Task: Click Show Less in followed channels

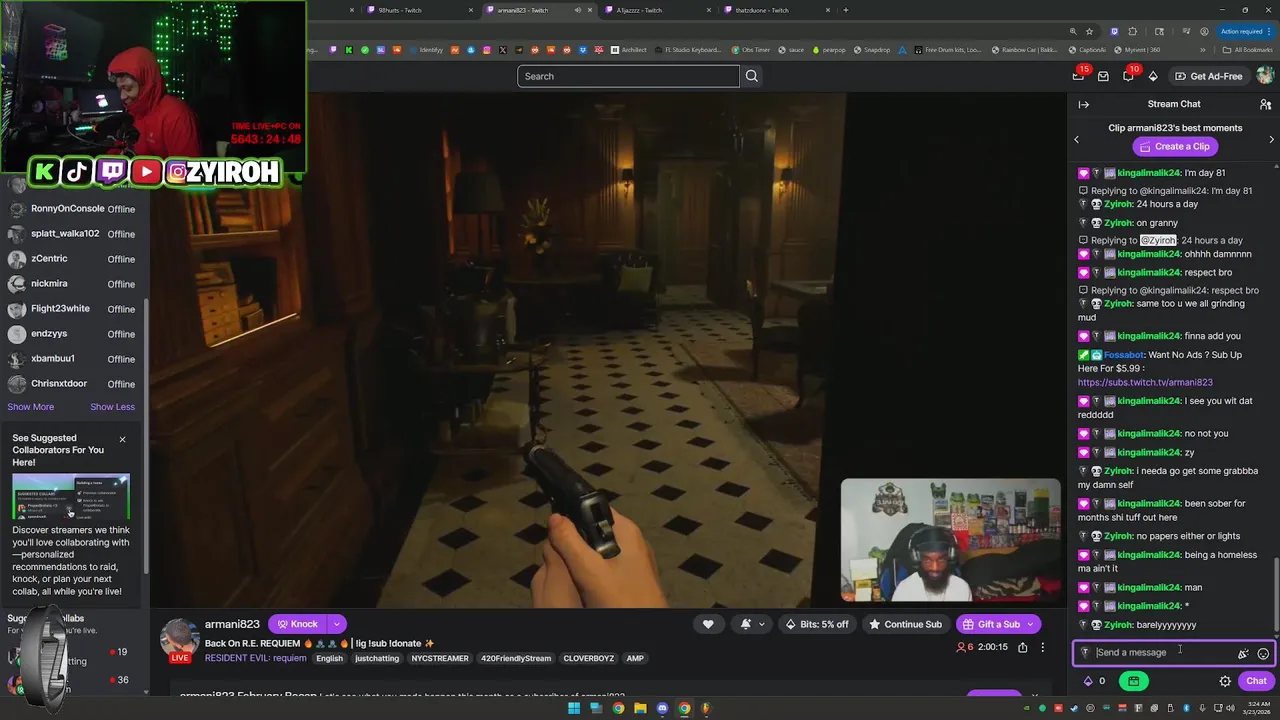Action: [112, 407]
